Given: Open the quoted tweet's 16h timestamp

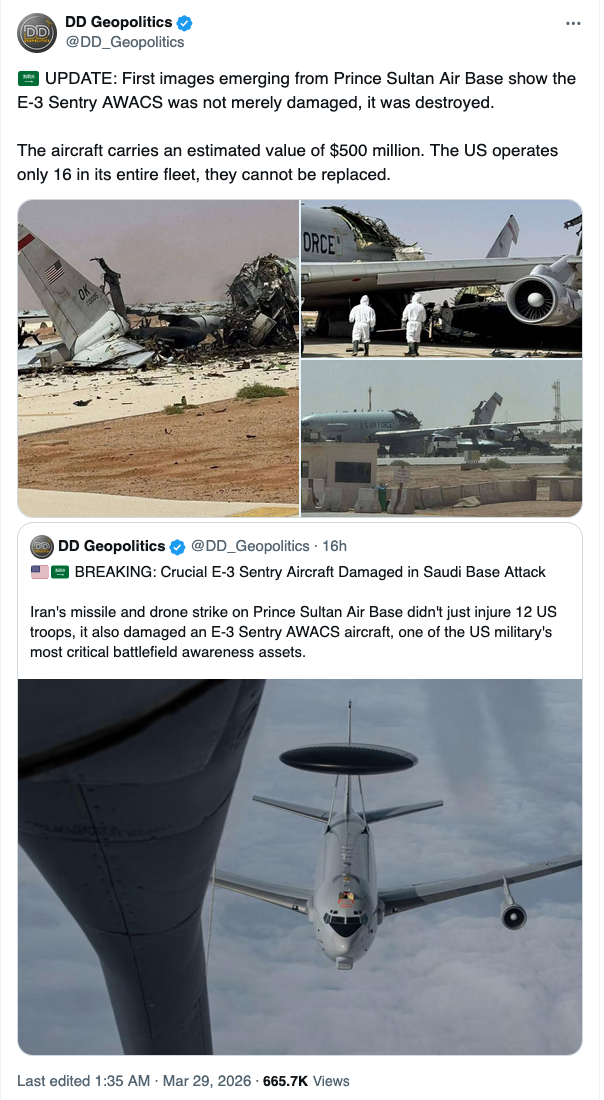Looking at the screenshot, I should point(335,546).
